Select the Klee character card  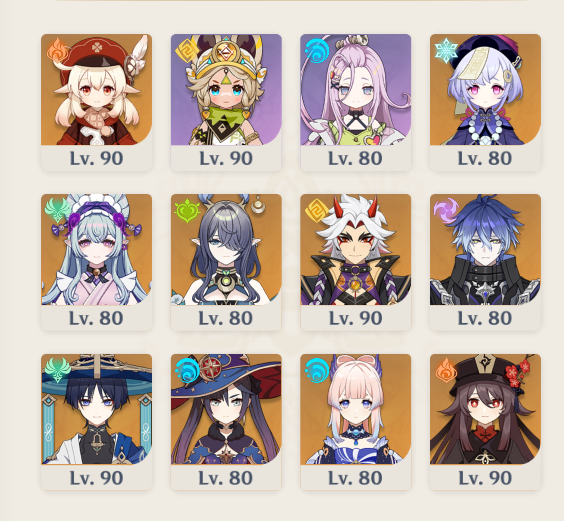click(x=96, y=103)
